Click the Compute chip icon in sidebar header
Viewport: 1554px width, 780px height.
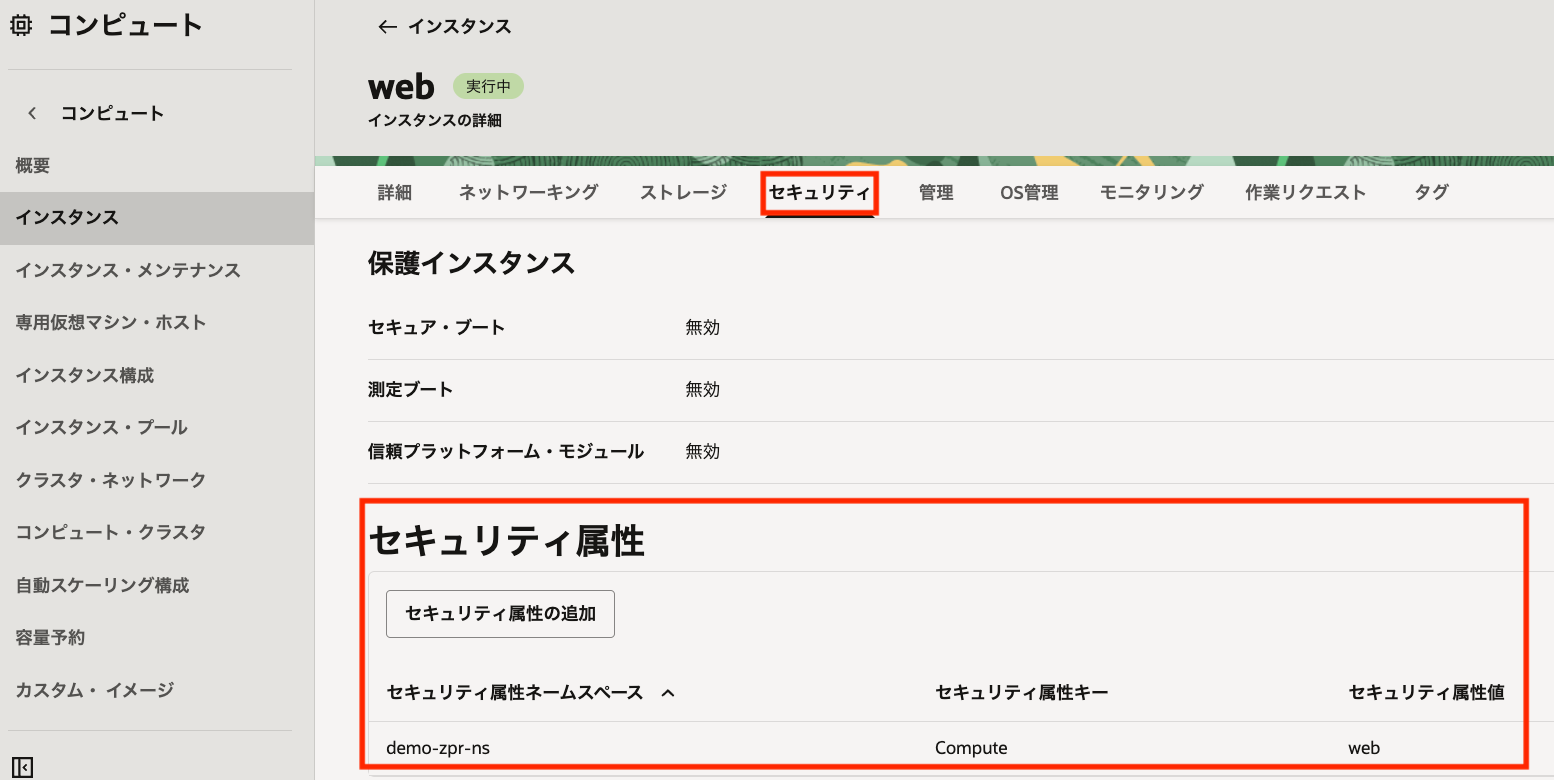21,26
